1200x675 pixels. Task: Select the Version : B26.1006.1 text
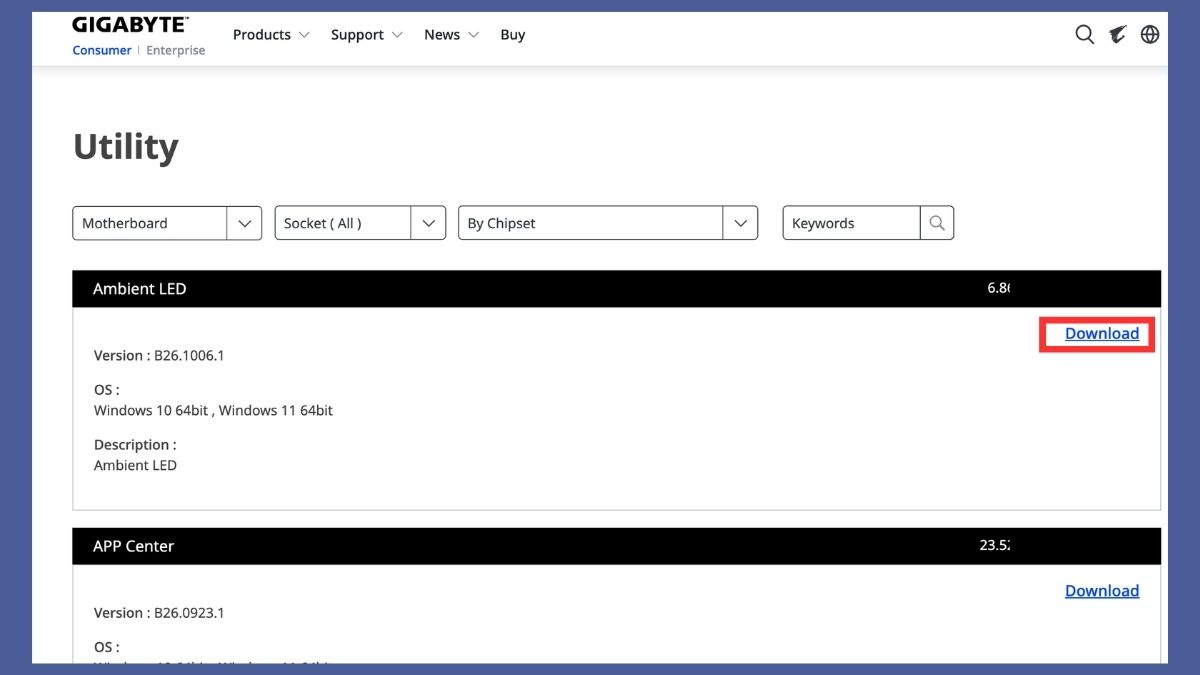click(159, 355)
